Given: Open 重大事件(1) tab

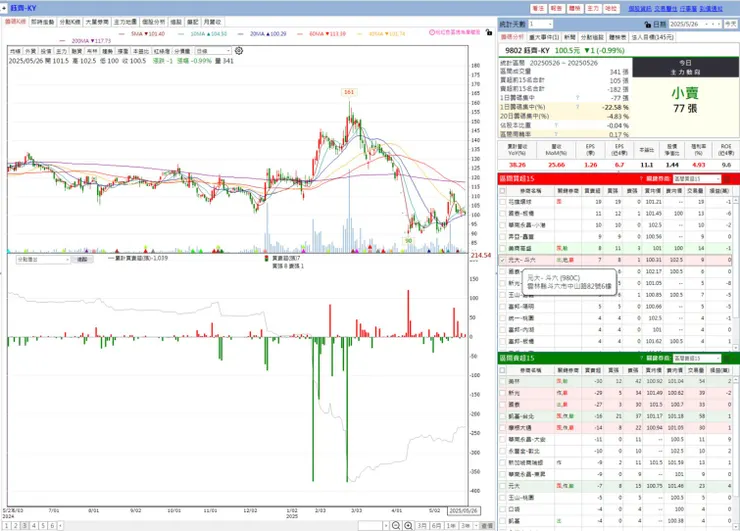Looking at the screenshot, I should coord(544,37).
